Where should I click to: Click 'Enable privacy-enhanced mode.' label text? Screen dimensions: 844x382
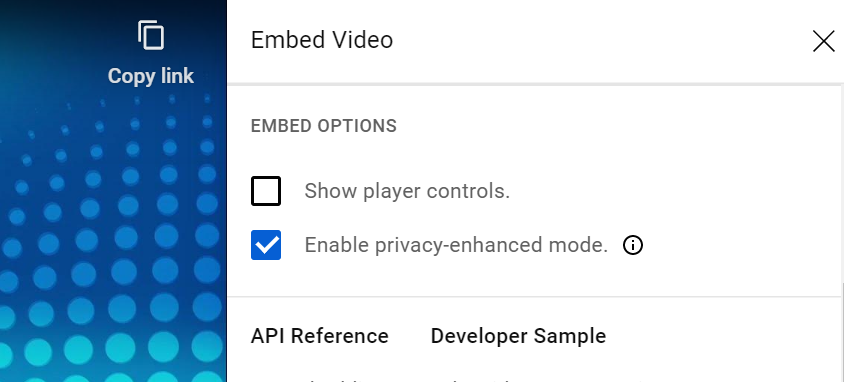[456, 245]
